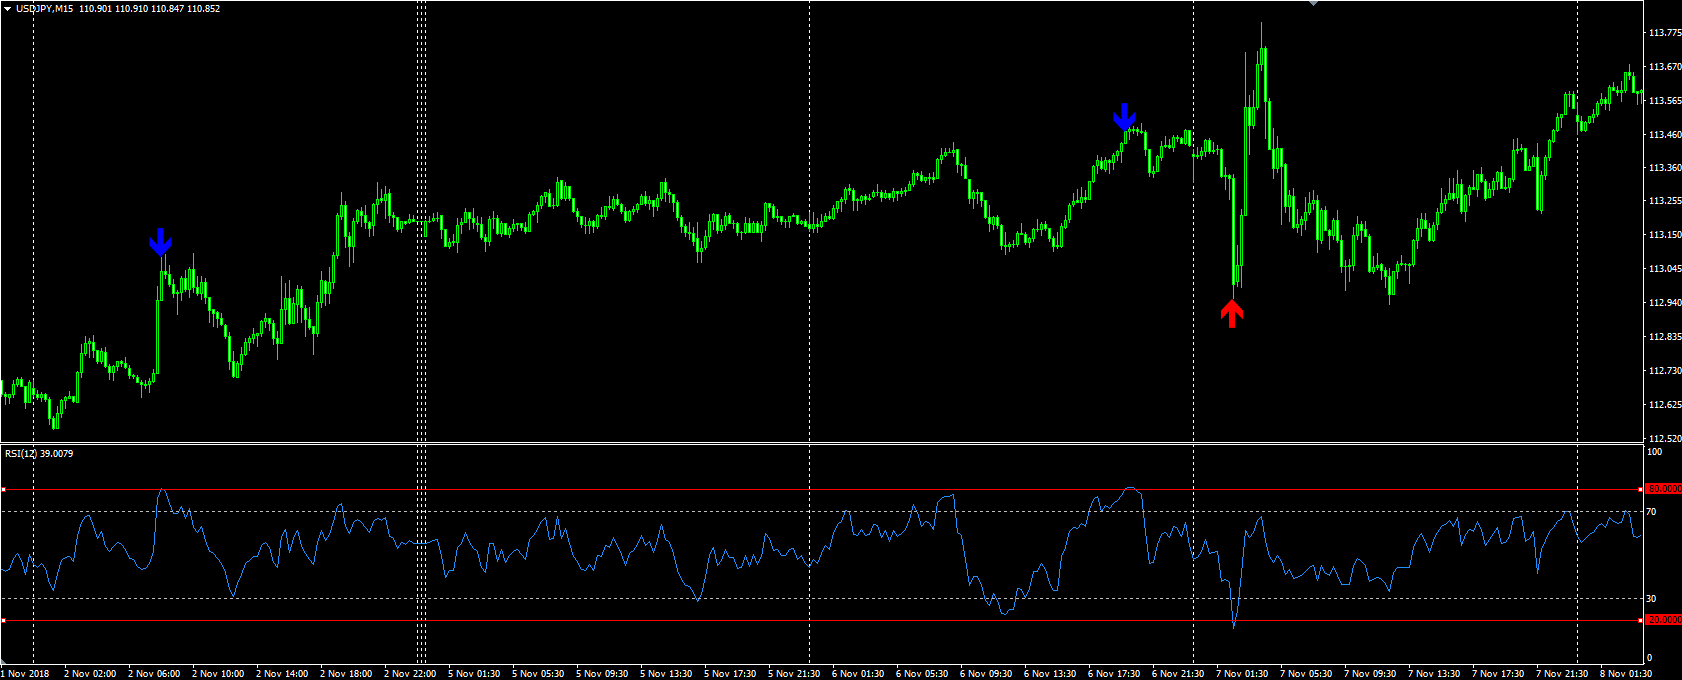Click the 8 Nov 01:30 time label
This screenshot has width=1682, height=680.
pyautogui.click(x=1626, y=674)
